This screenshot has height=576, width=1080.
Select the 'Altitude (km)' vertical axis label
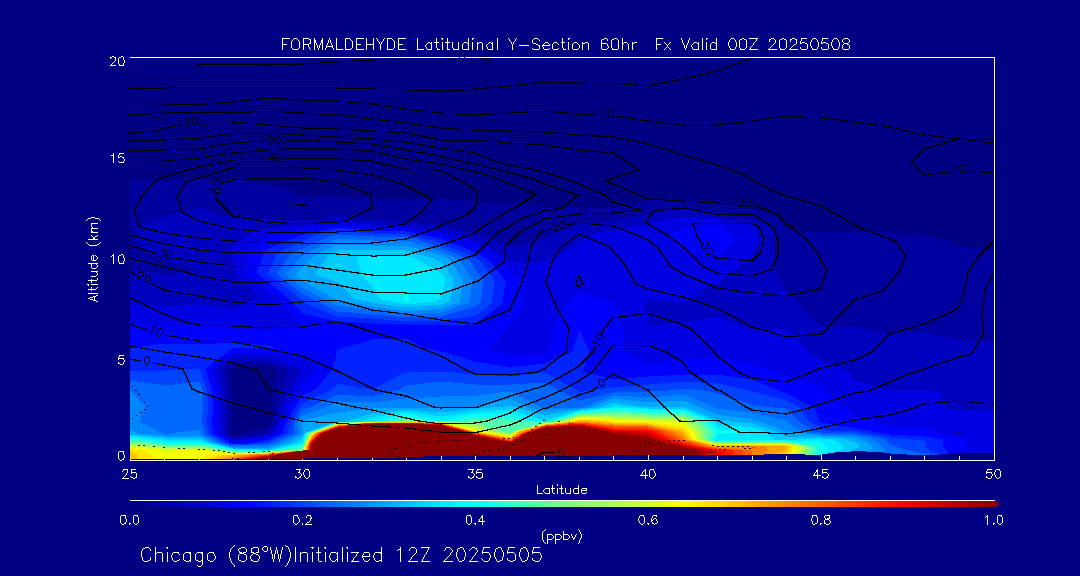(92, 259)
